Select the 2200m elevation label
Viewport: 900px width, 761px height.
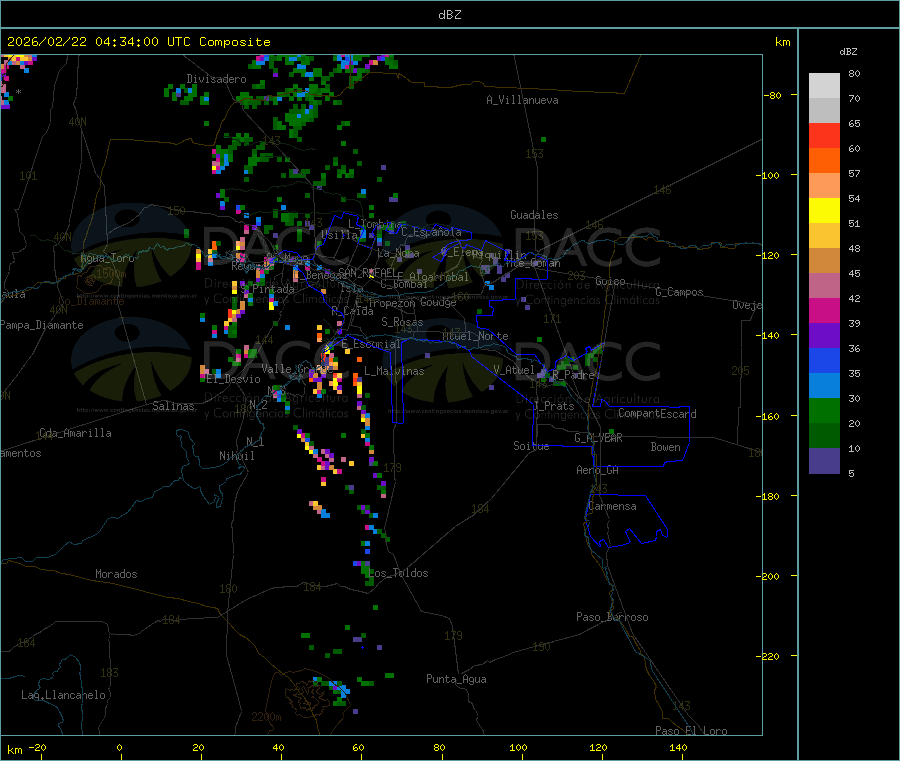click(266, 717)
